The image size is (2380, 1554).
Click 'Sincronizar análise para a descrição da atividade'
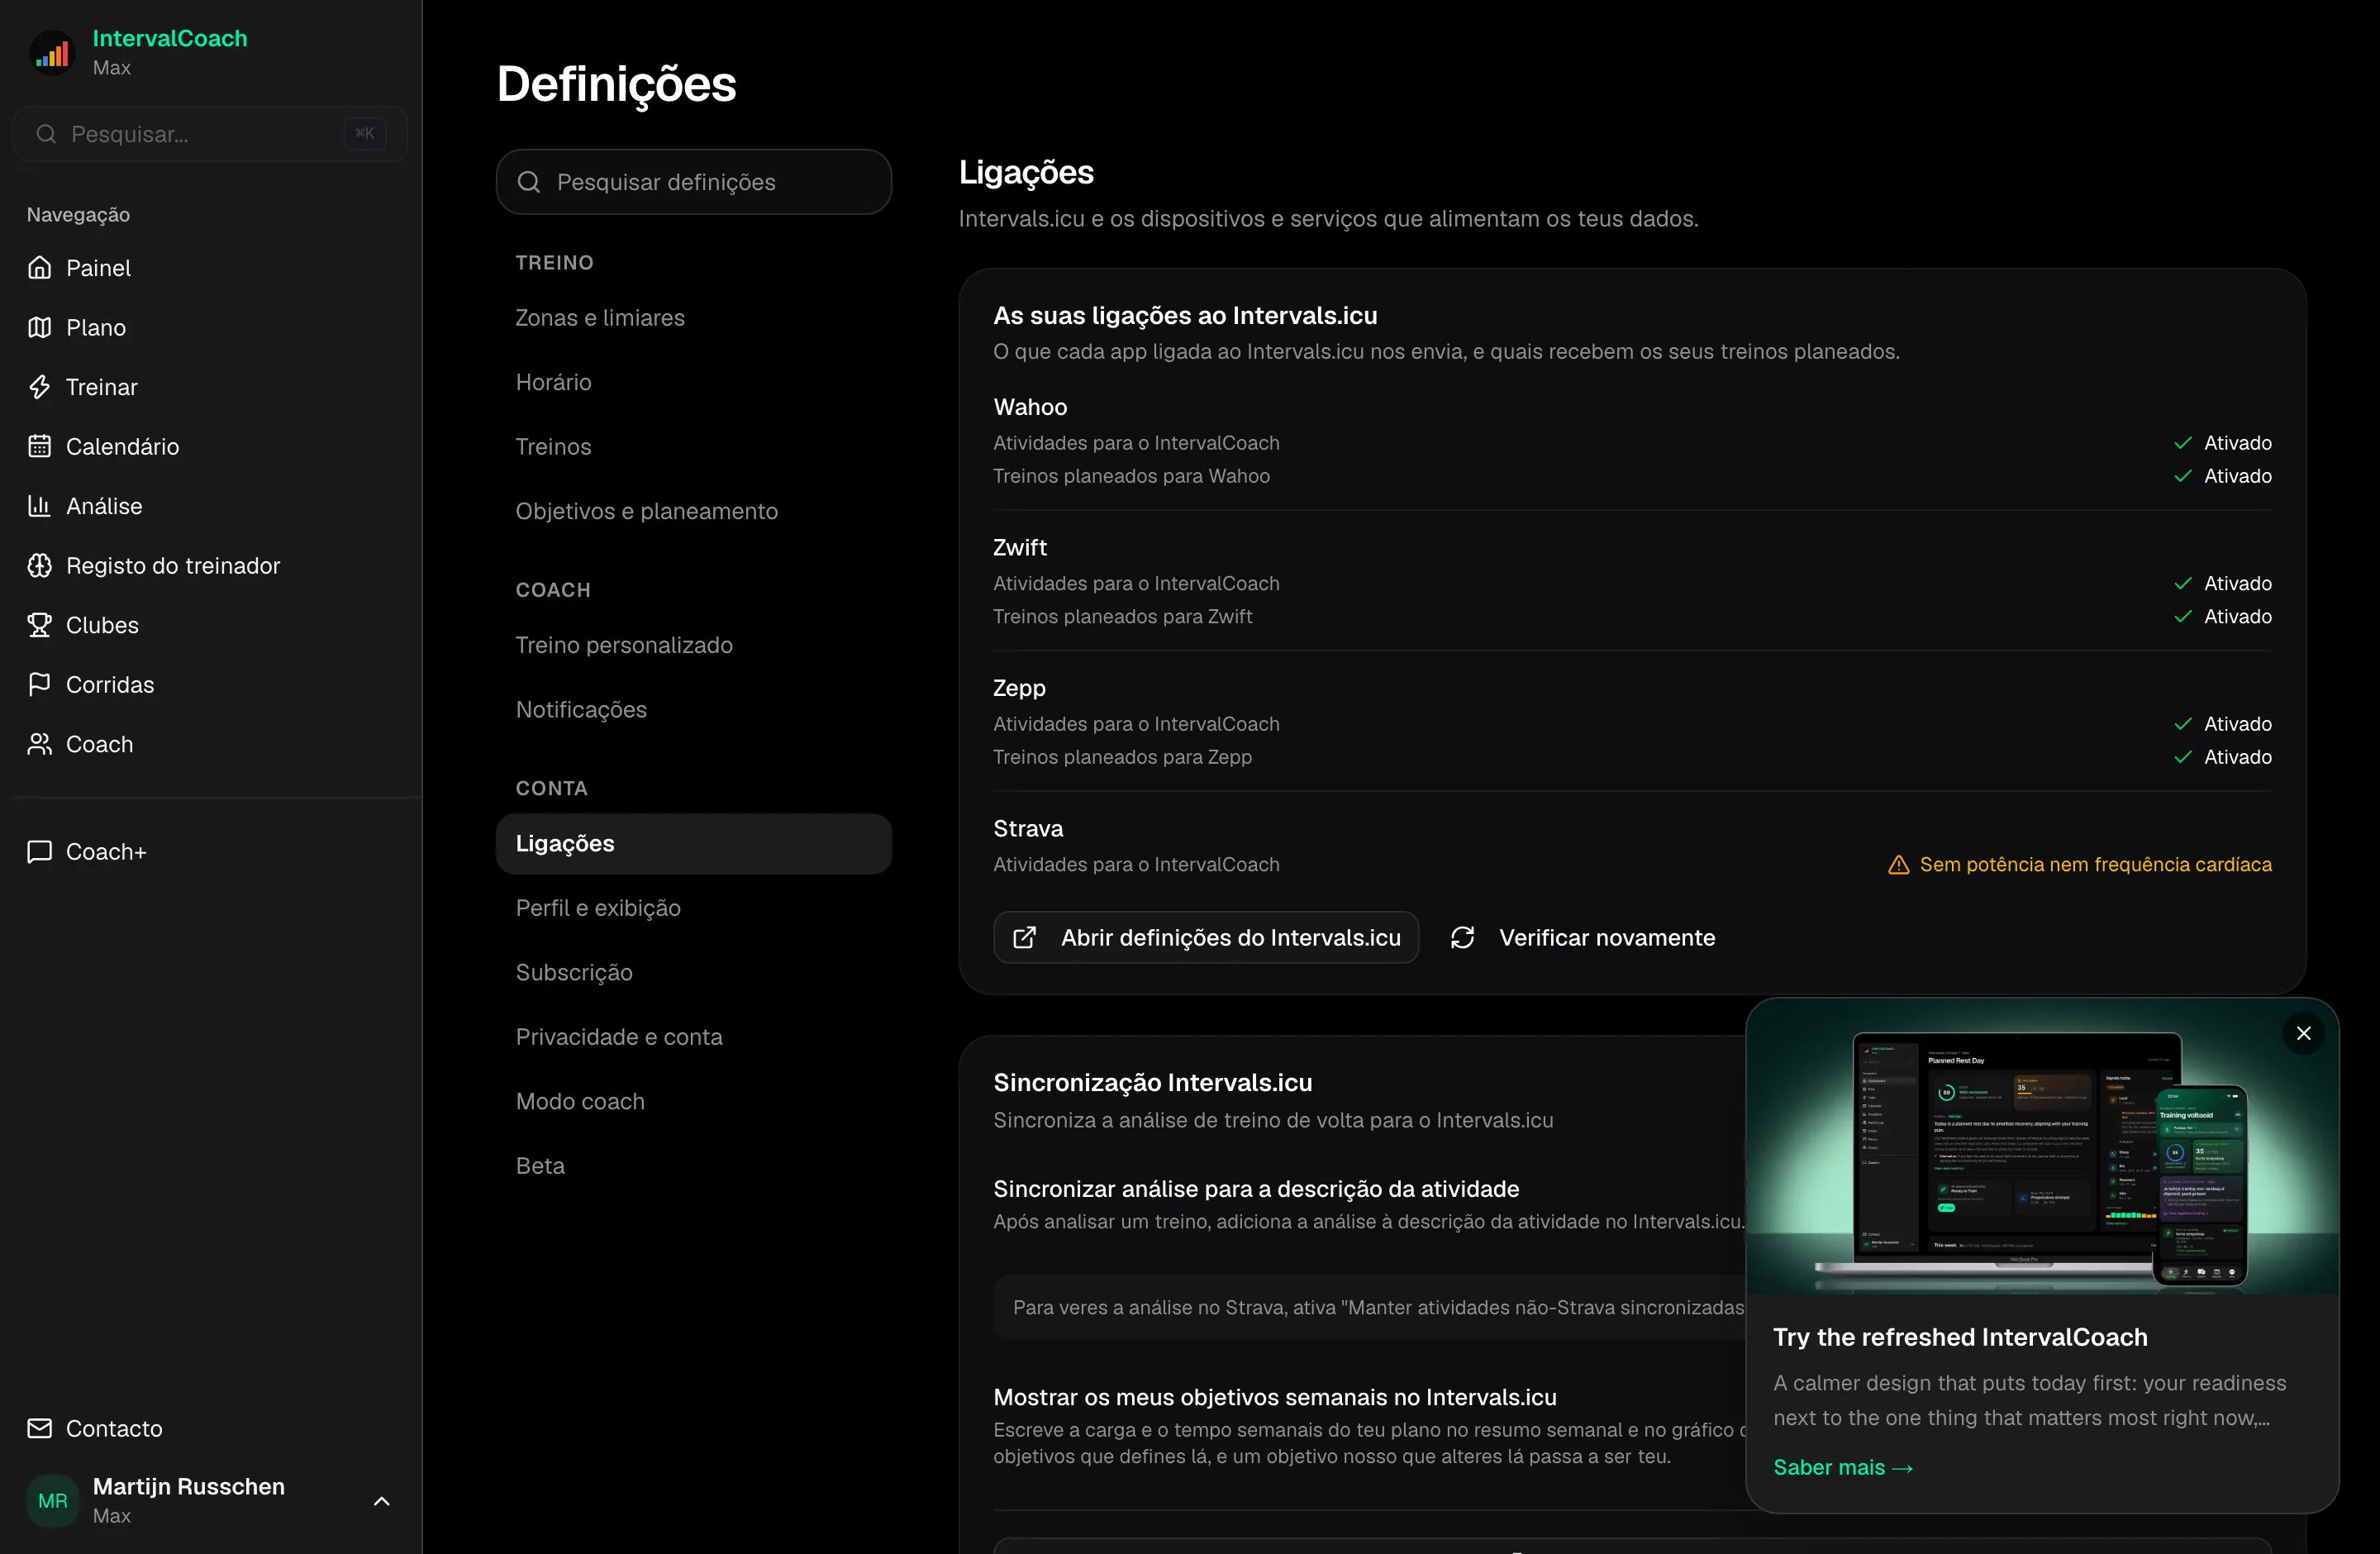click(1256, 1189)
